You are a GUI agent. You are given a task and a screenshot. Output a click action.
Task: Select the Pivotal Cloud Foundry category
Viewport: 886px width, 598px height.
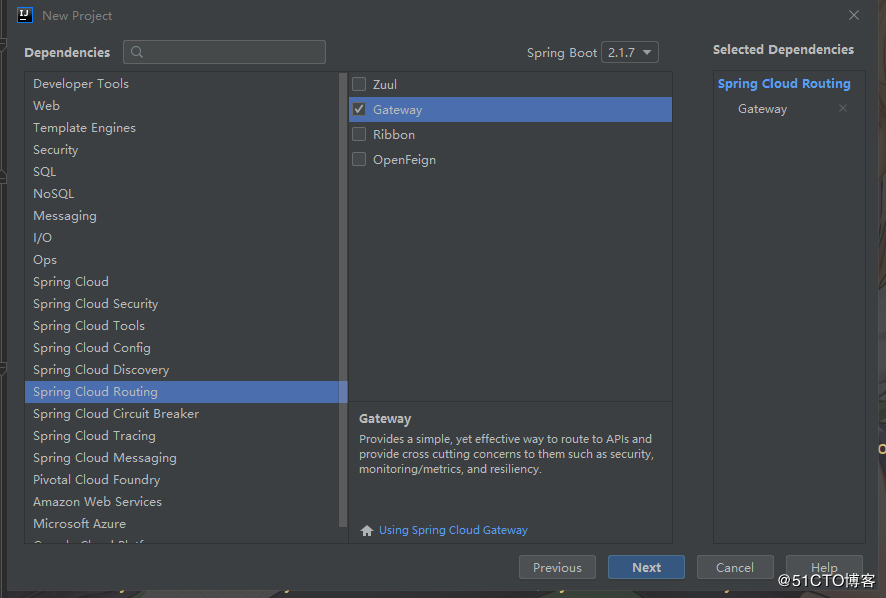(x=182, y=480)
